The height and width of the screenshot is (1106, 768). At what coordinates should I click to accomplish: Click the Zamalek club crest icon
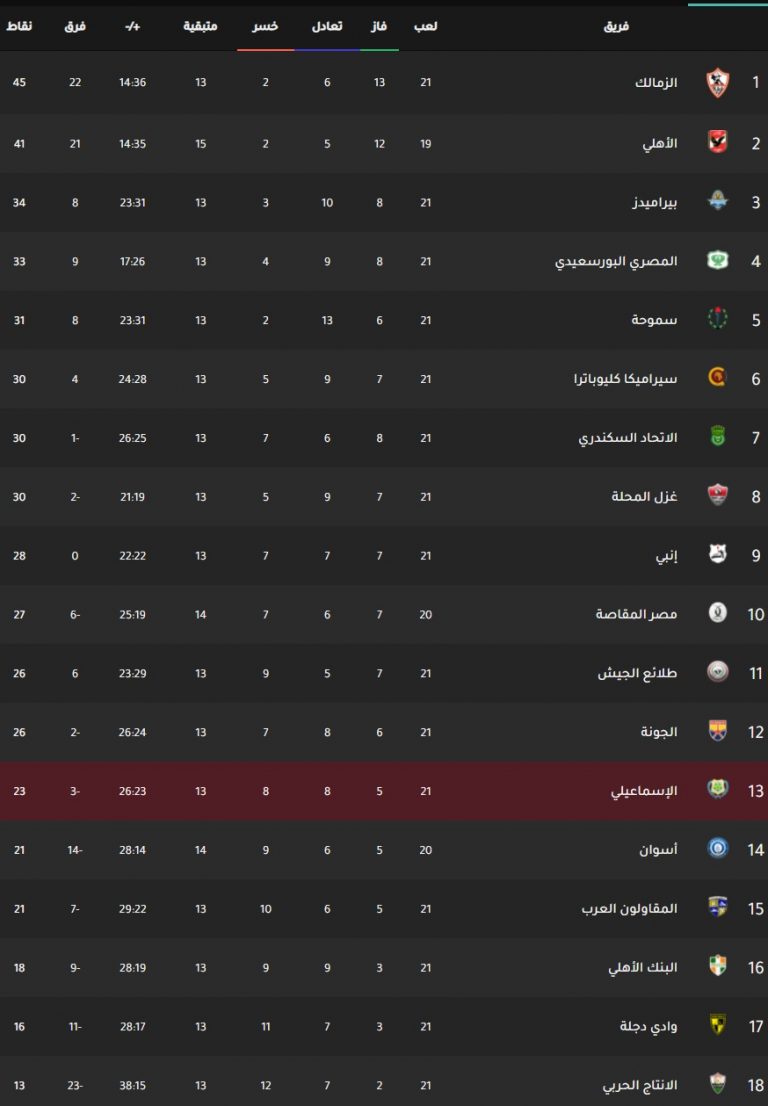717,83
